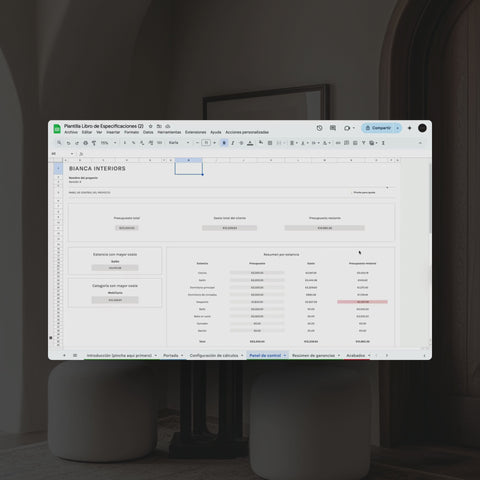The height and width of the screenshot is (480, 480).
Task: Format selection as currency
Action: pyautogui.click(x=125, y=143)
